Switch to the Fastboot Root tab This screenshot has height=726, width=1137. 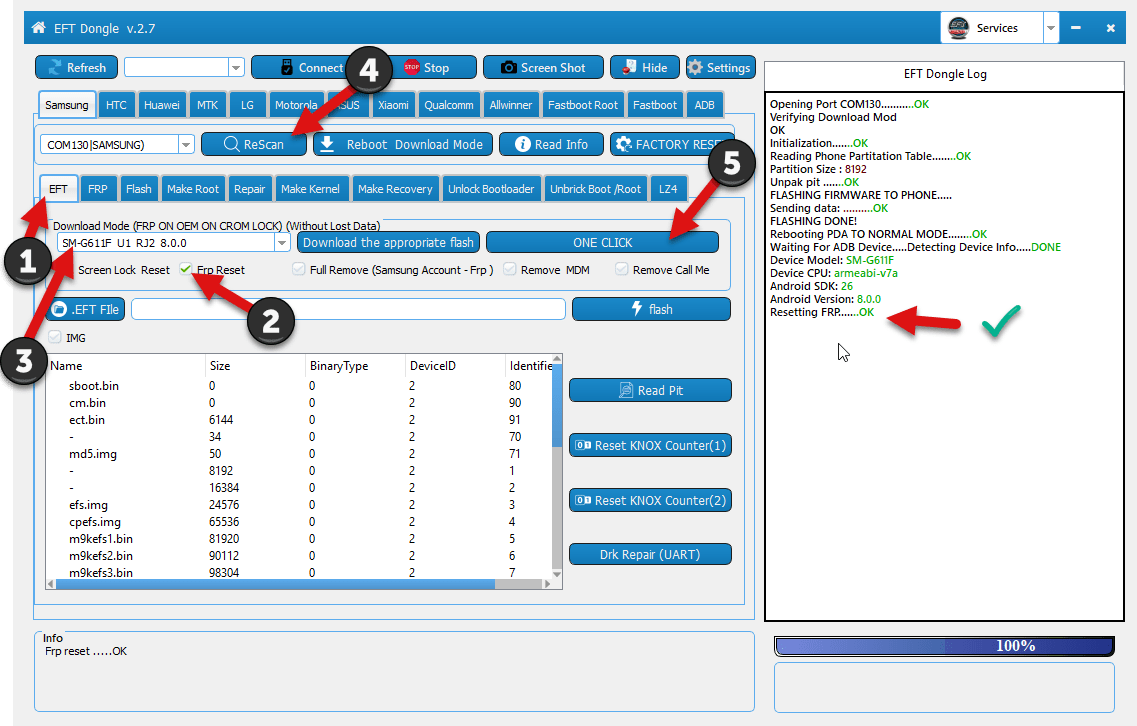pos(583,104)
